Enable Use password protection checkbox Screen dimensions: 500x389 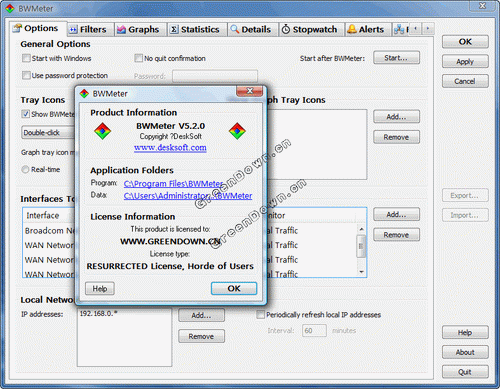click(x=26, y=75)
